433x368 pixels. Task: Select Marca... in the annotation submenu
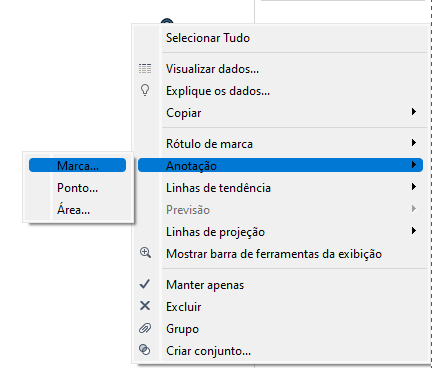point(77,165)
